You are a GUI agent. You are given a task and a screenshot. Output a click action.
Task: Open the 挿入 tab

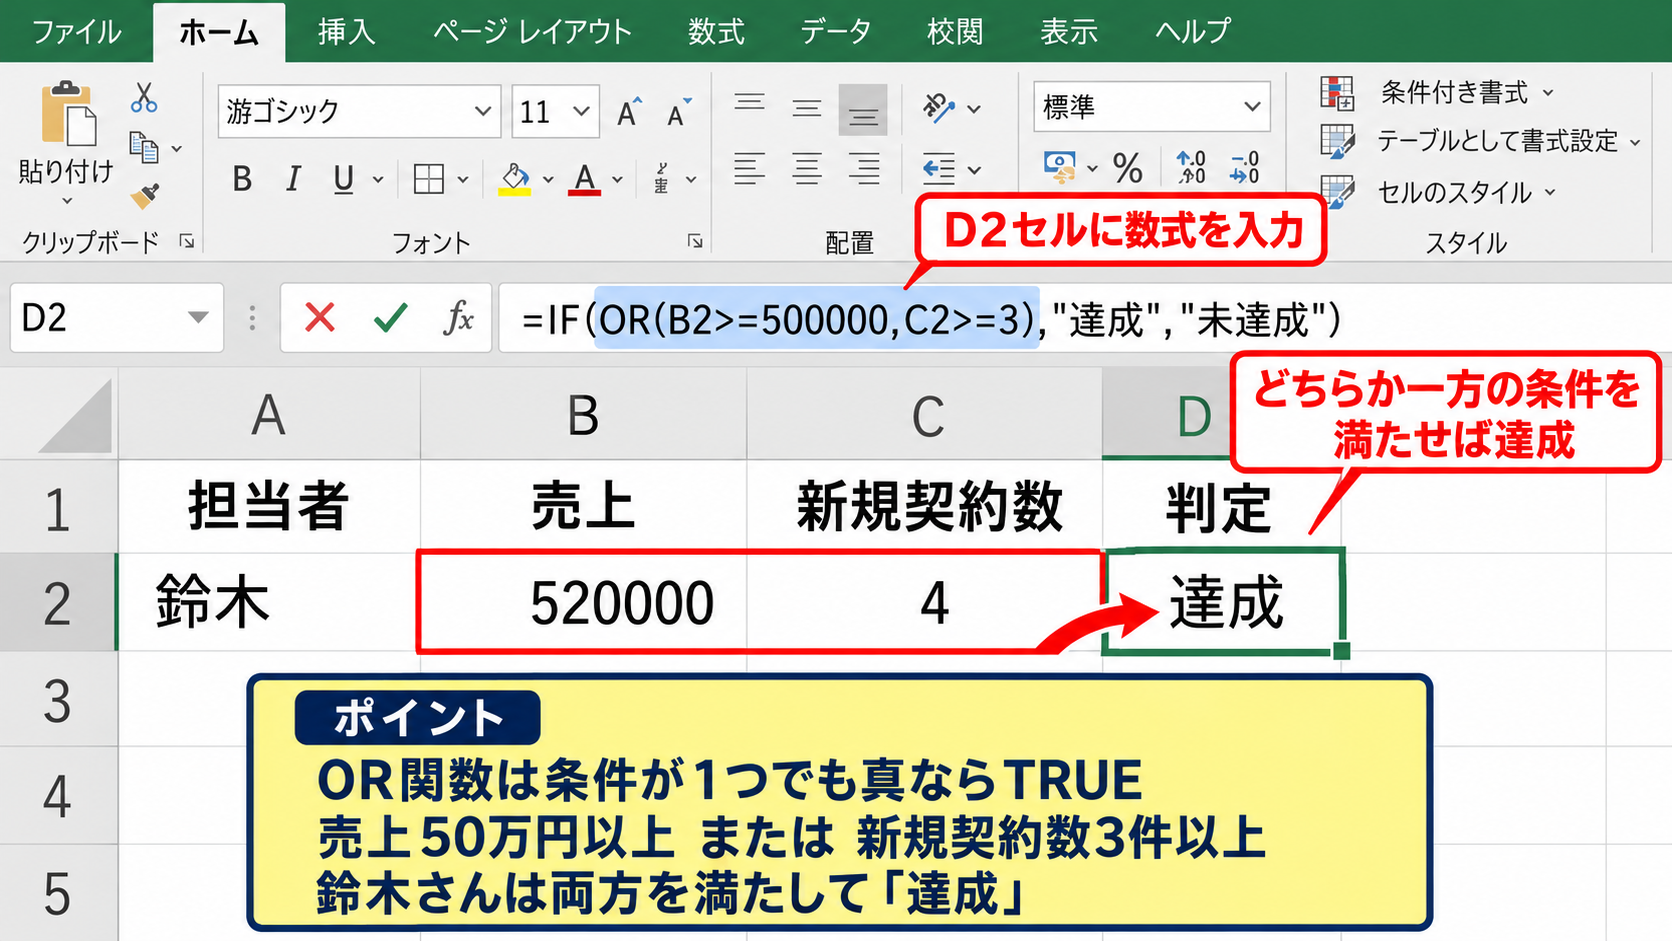pos(346,31)
